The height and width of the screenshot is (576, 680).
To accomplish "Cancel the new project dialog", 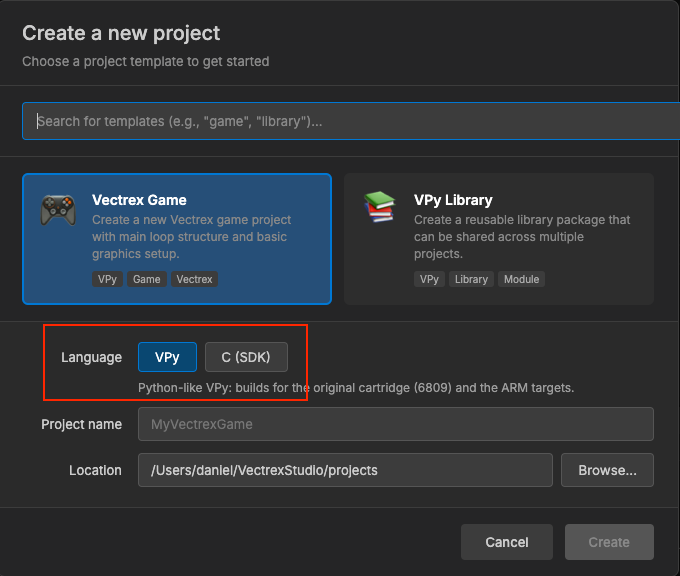I will click(507, 542).
